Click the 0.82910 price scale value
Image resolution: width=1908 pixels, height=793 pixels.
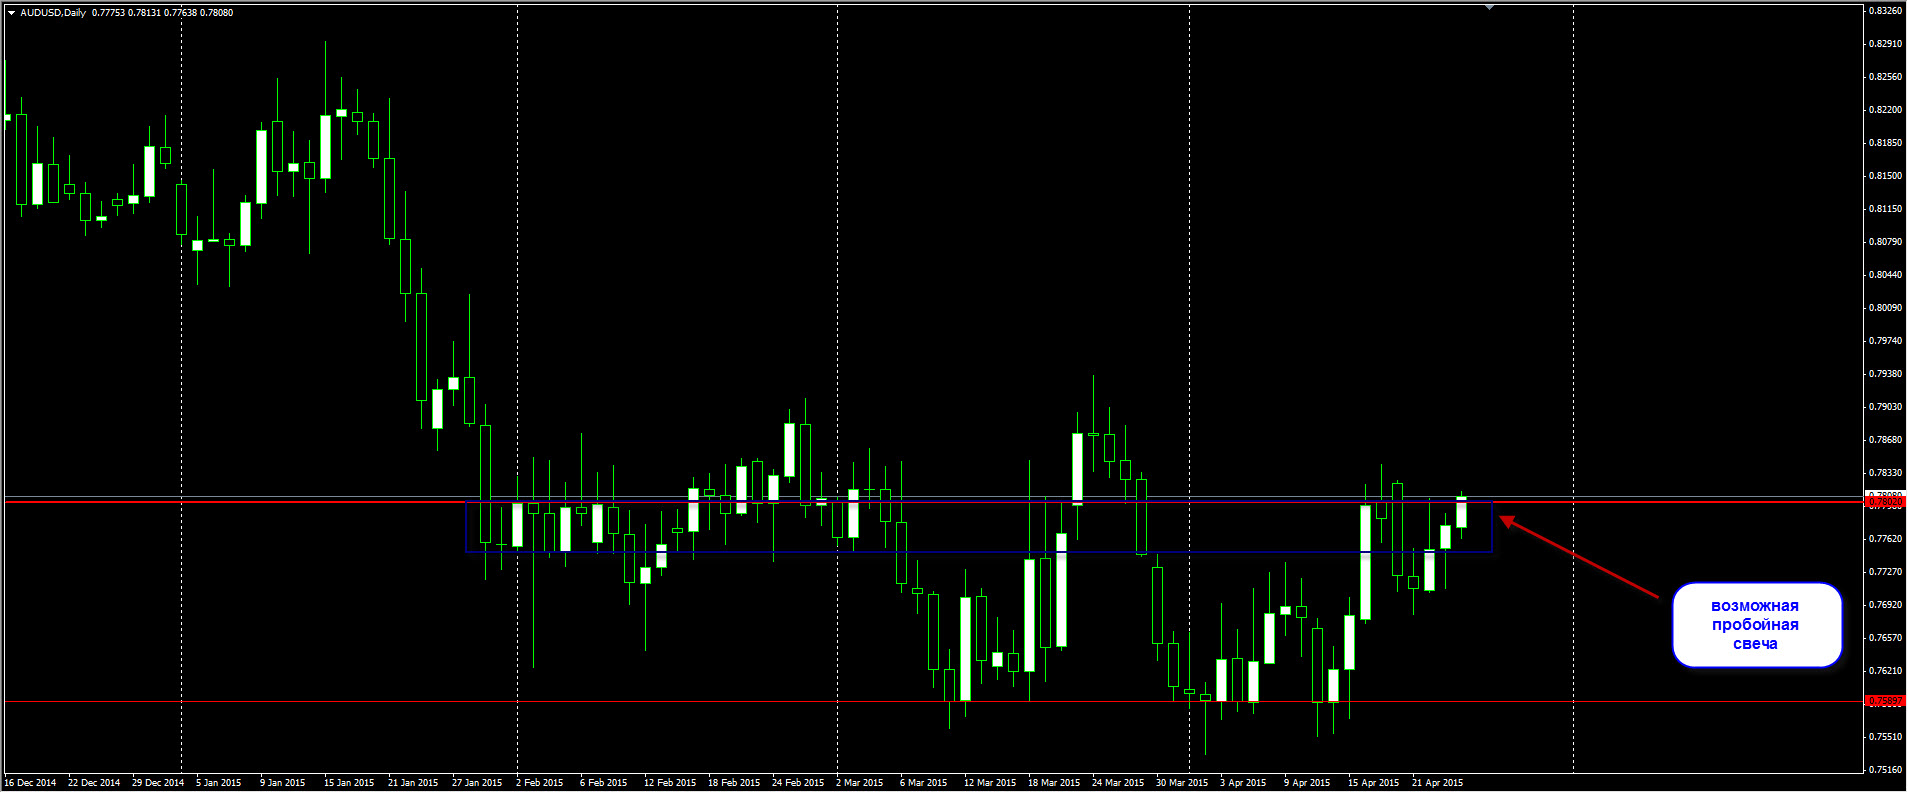(1886, 44)
